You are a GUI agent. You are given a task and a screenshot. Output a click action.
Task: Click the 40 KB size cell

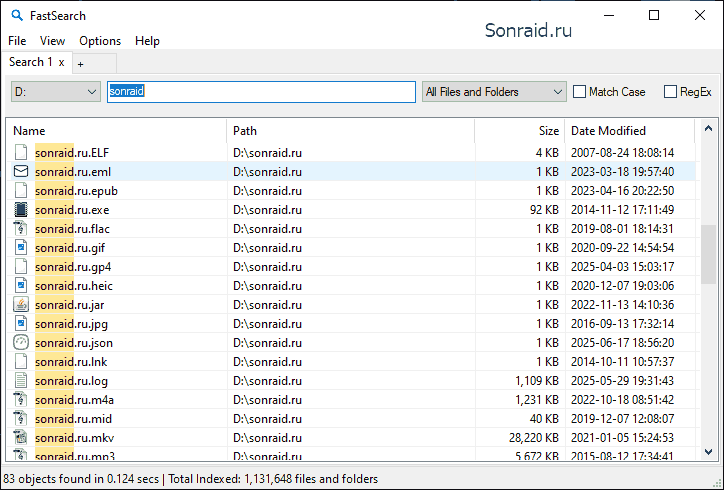(544, 419)
